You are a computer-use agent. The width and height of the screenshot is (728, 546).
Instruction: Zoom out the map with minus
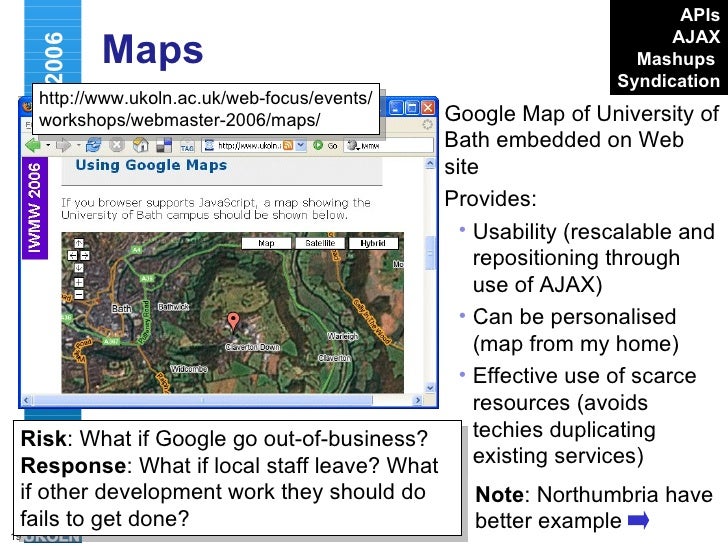79,294
